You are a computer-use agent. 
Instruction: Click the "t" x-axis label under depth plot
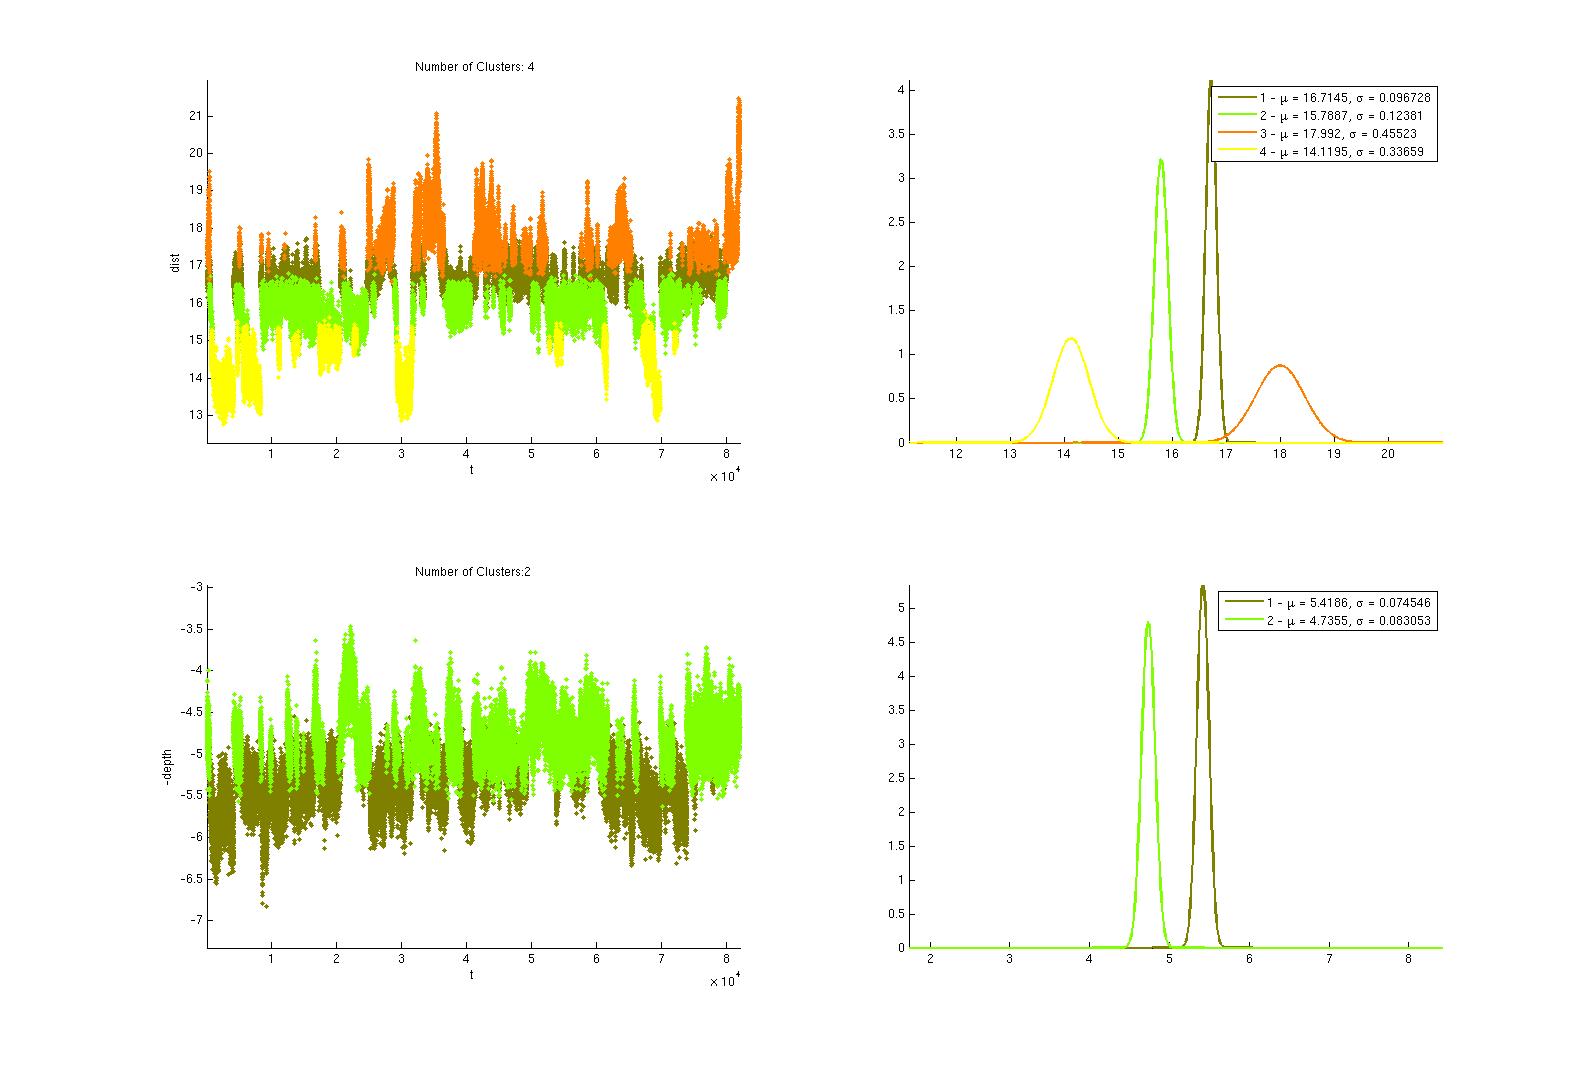[x=472, y=974]
